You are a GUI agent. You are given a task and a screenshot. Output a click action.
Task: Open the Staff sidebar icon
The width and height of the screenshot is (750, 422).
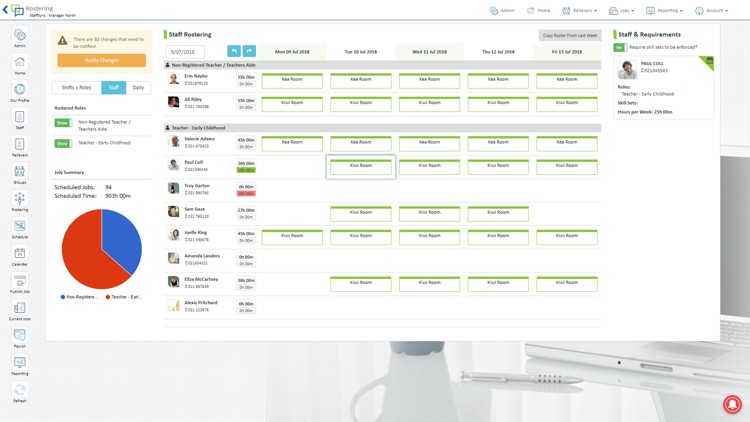20,117
